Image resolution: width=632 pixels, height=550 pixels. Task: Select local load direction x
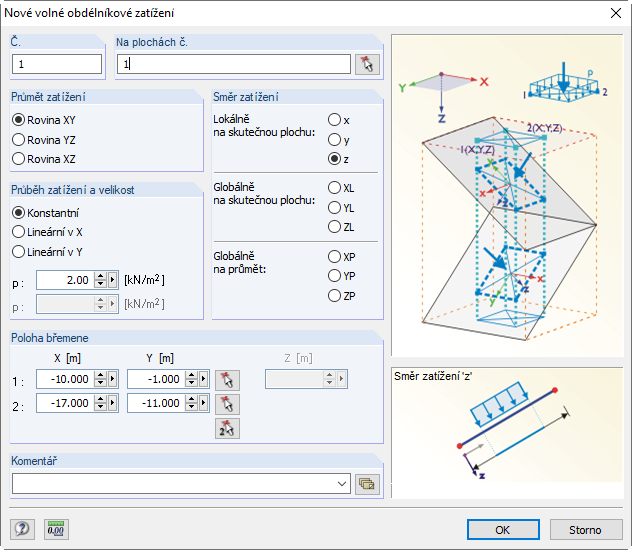pyautogui.click(x=339, y=120)
